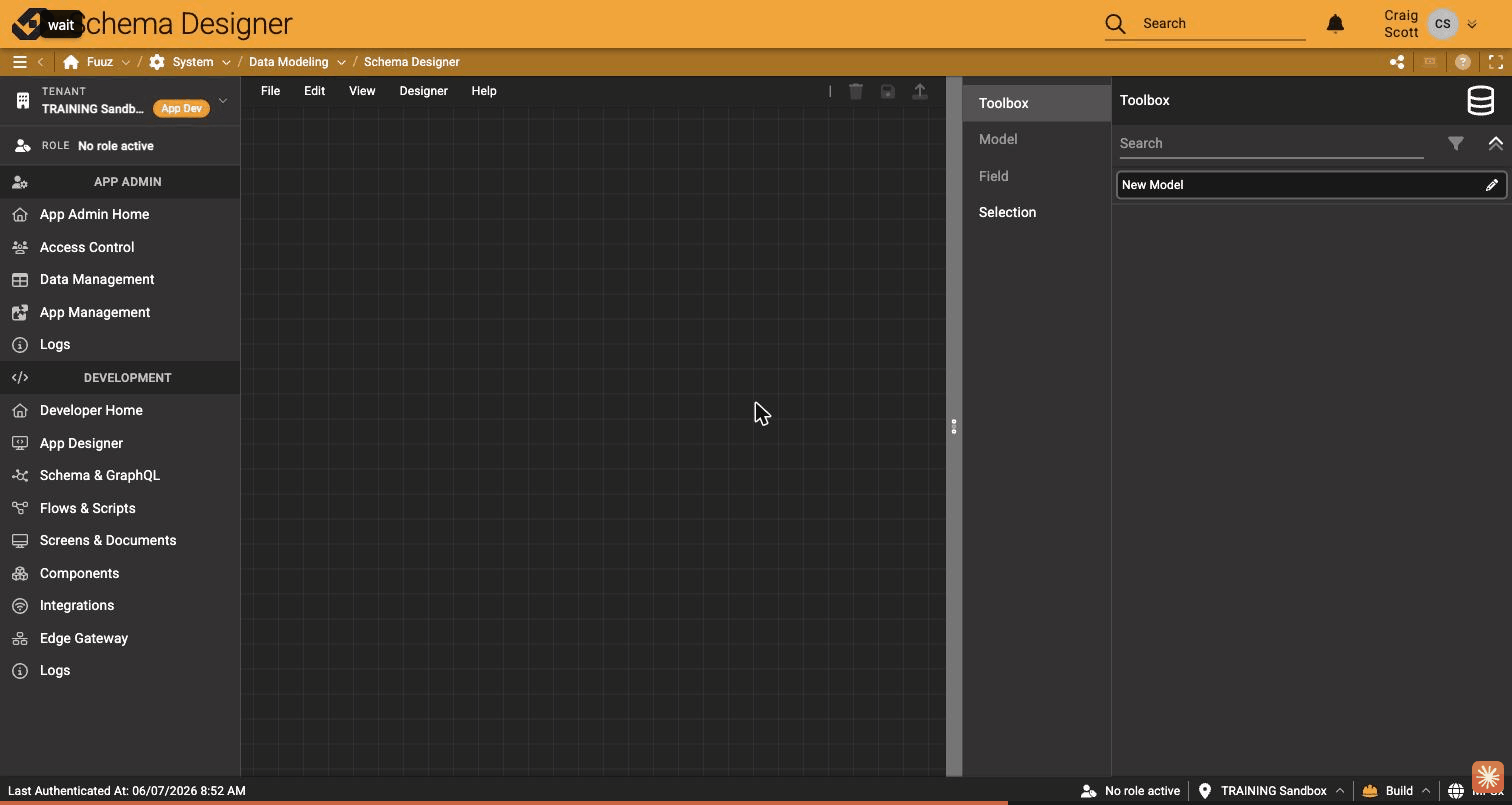This screenshot has width=1512, height=805.
Task: Open the help question mark icon
Action: pos(1463,62)
